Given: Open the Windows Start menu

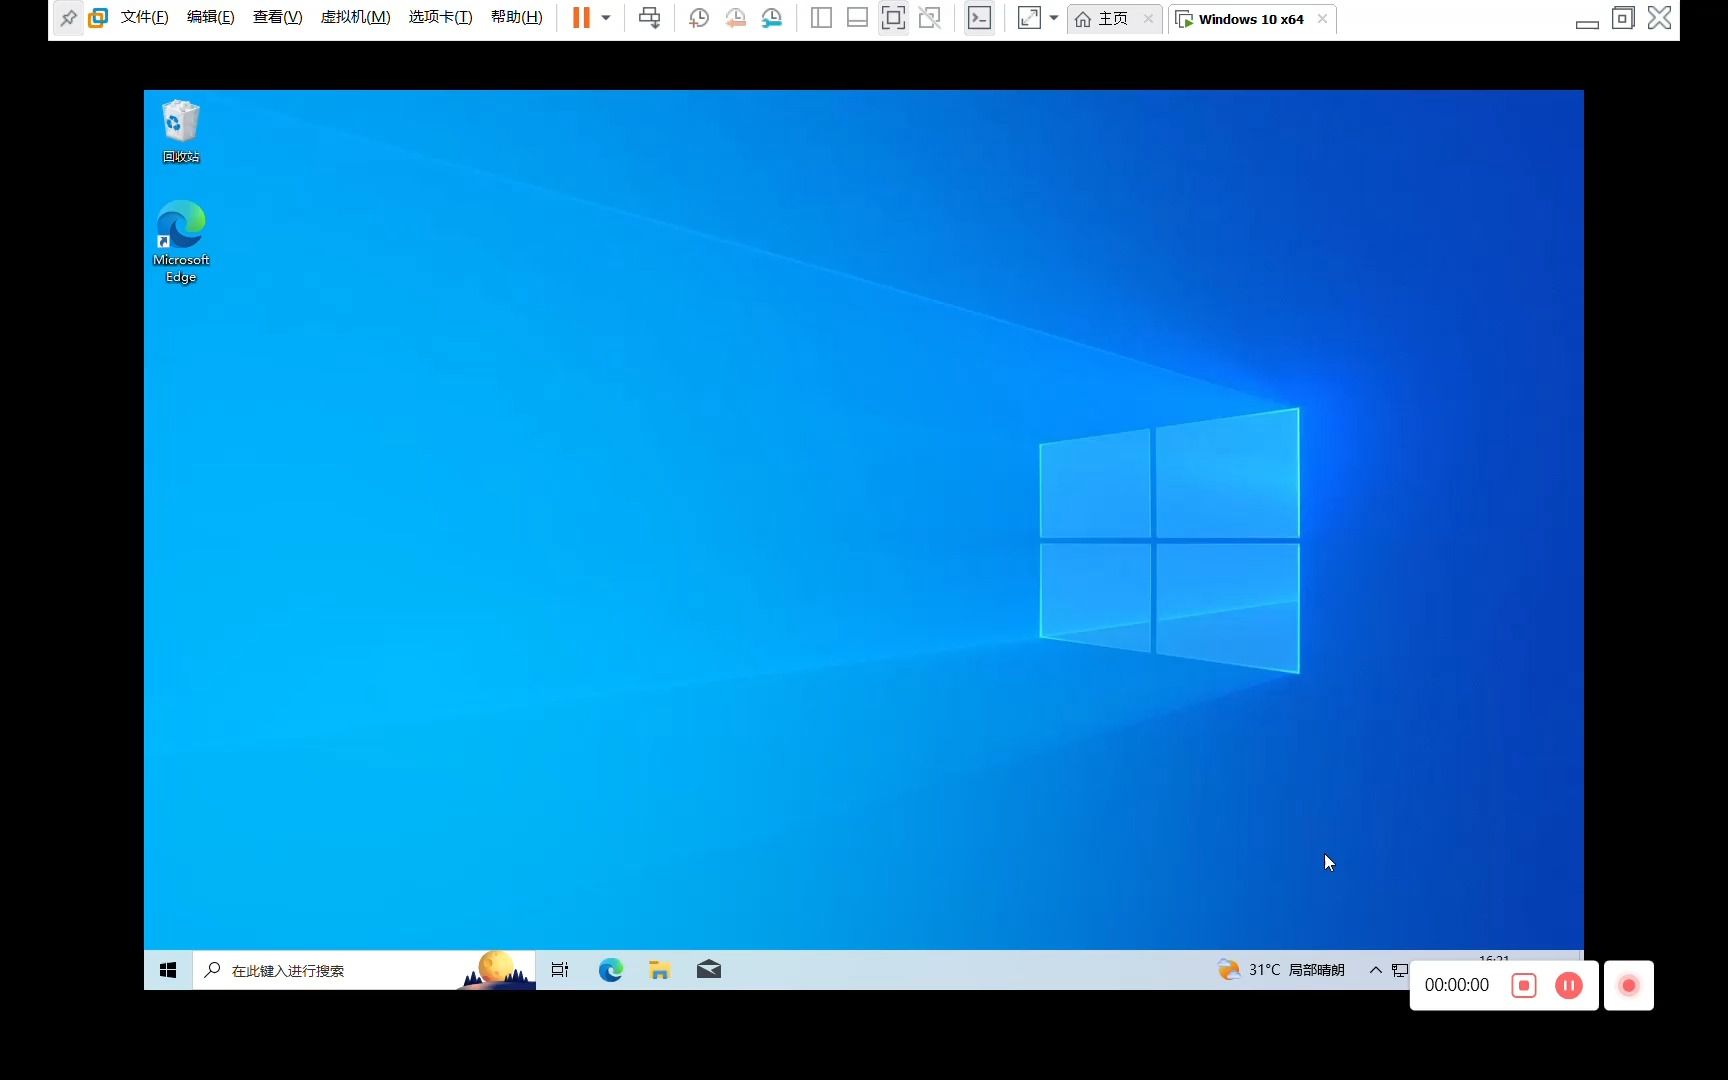Looking at the screenshot, I should tap(168, 970).
